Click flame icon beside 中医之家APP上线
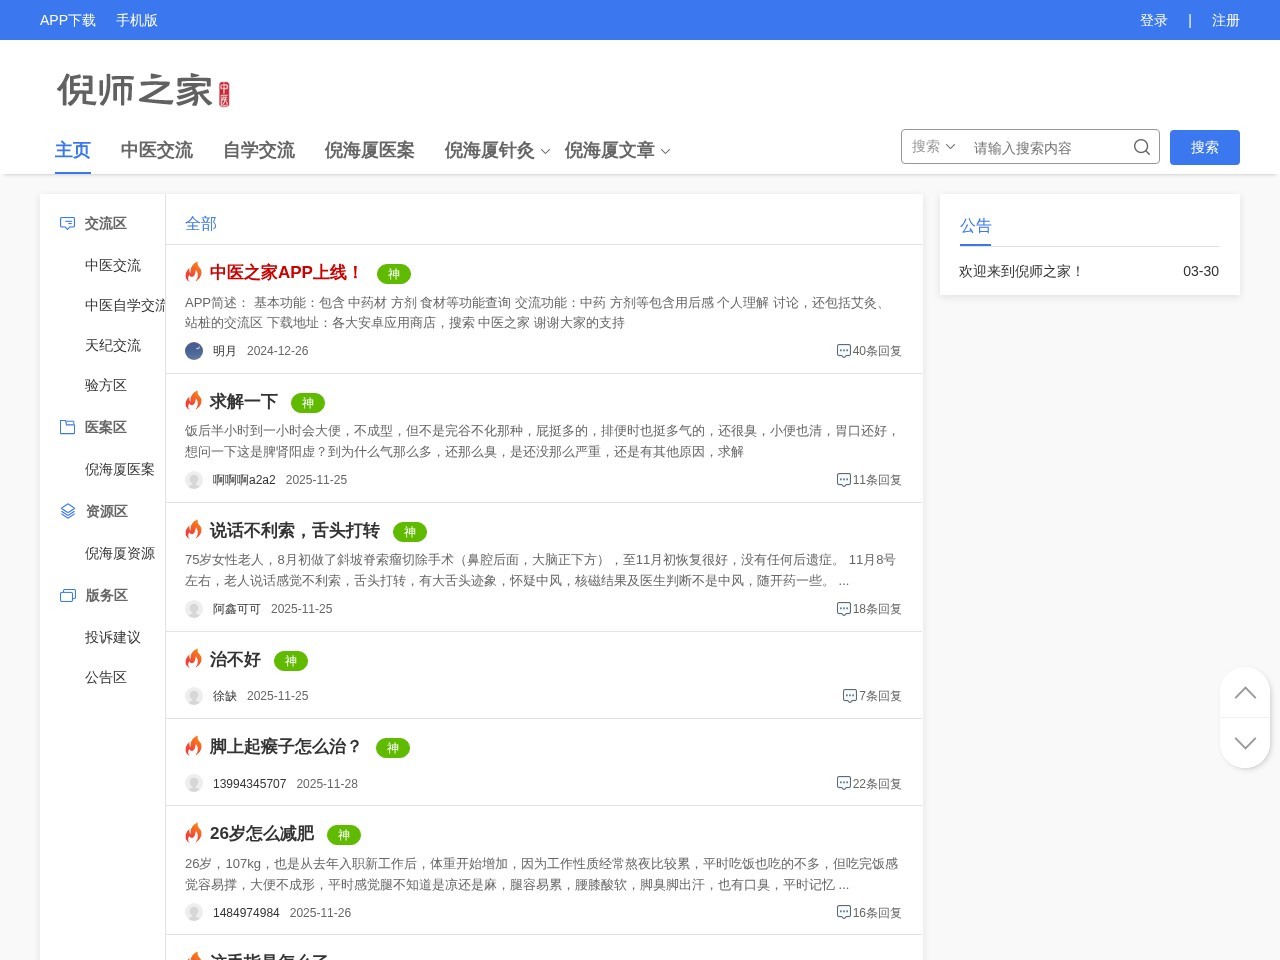 coord(194,271)
